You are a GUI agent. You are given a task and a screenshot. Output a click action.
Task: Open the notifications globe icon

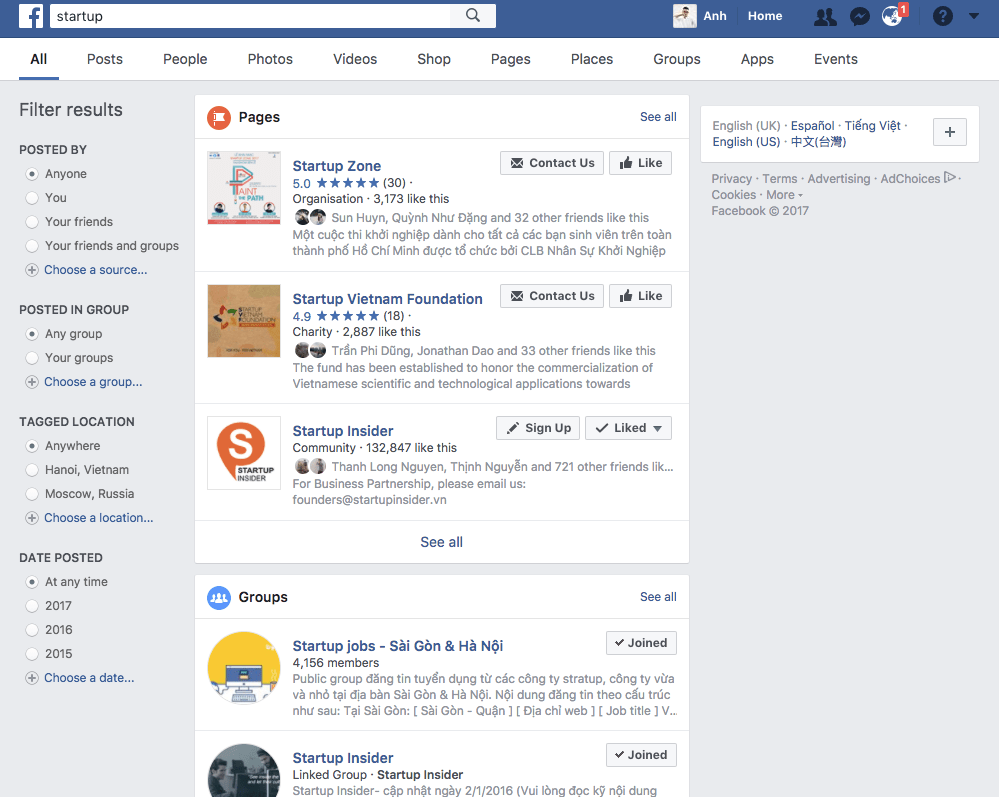(x=892, y=16)
